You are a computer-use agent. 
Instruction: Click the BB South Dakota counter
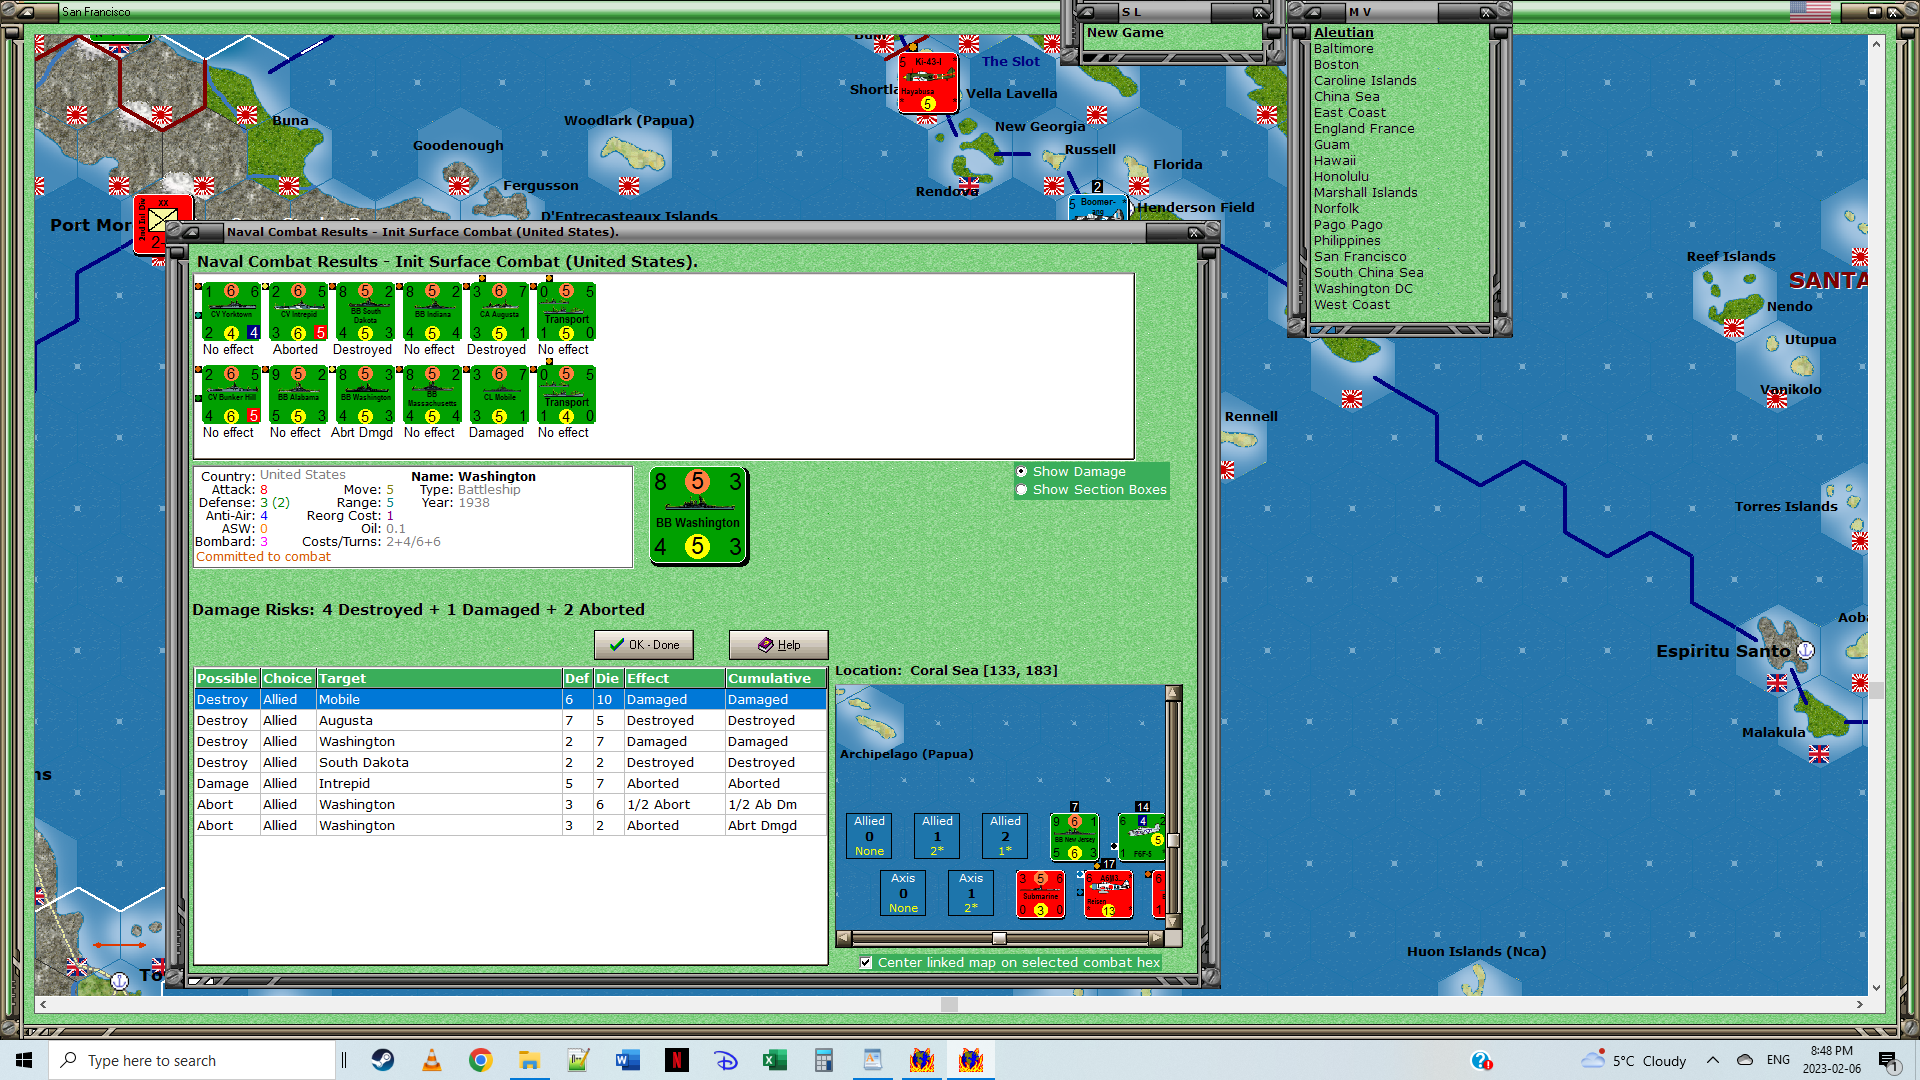(365, 312)
